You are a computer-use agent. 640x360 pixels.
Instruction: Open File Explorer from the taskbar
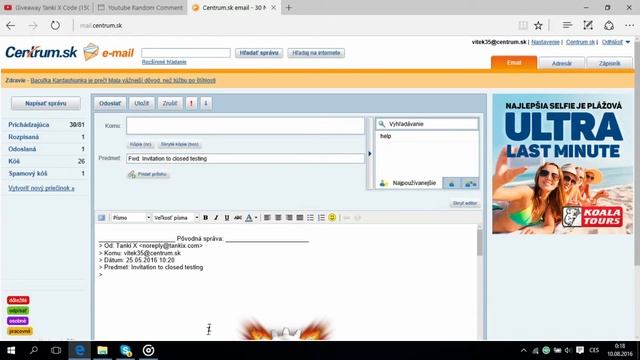pos(102,350)
